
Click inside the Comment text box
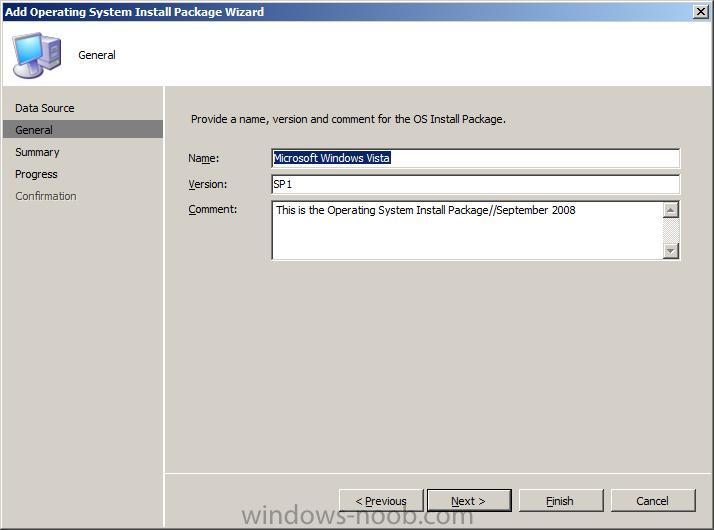coord(467,230)
